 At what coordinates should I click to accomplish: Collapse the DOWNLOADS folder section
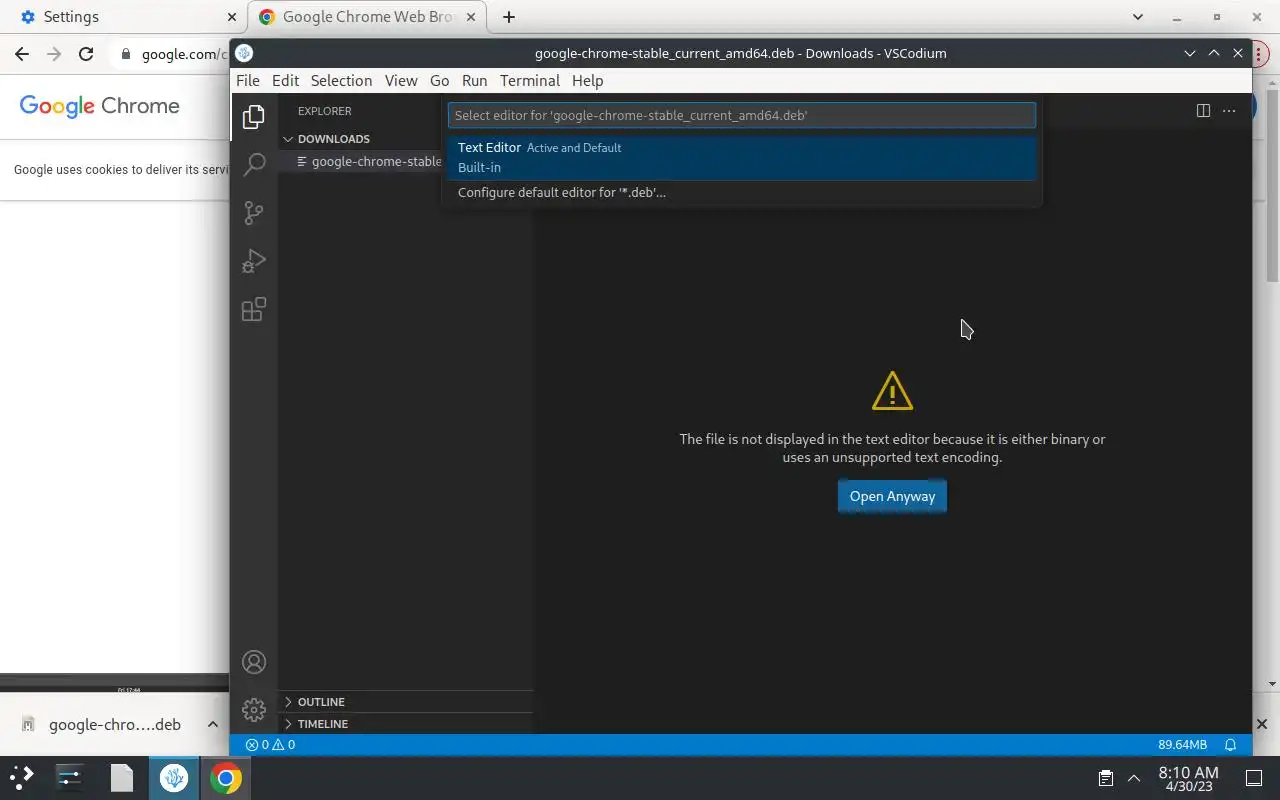click(x=334, y=139)
